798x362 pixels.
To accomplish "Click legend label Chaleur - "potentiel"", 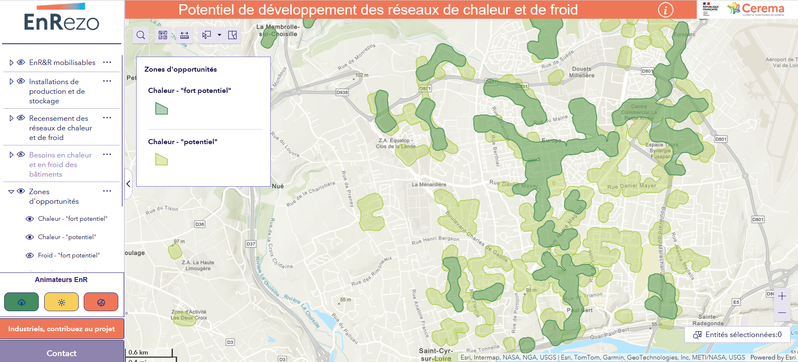I will (183, 142).
